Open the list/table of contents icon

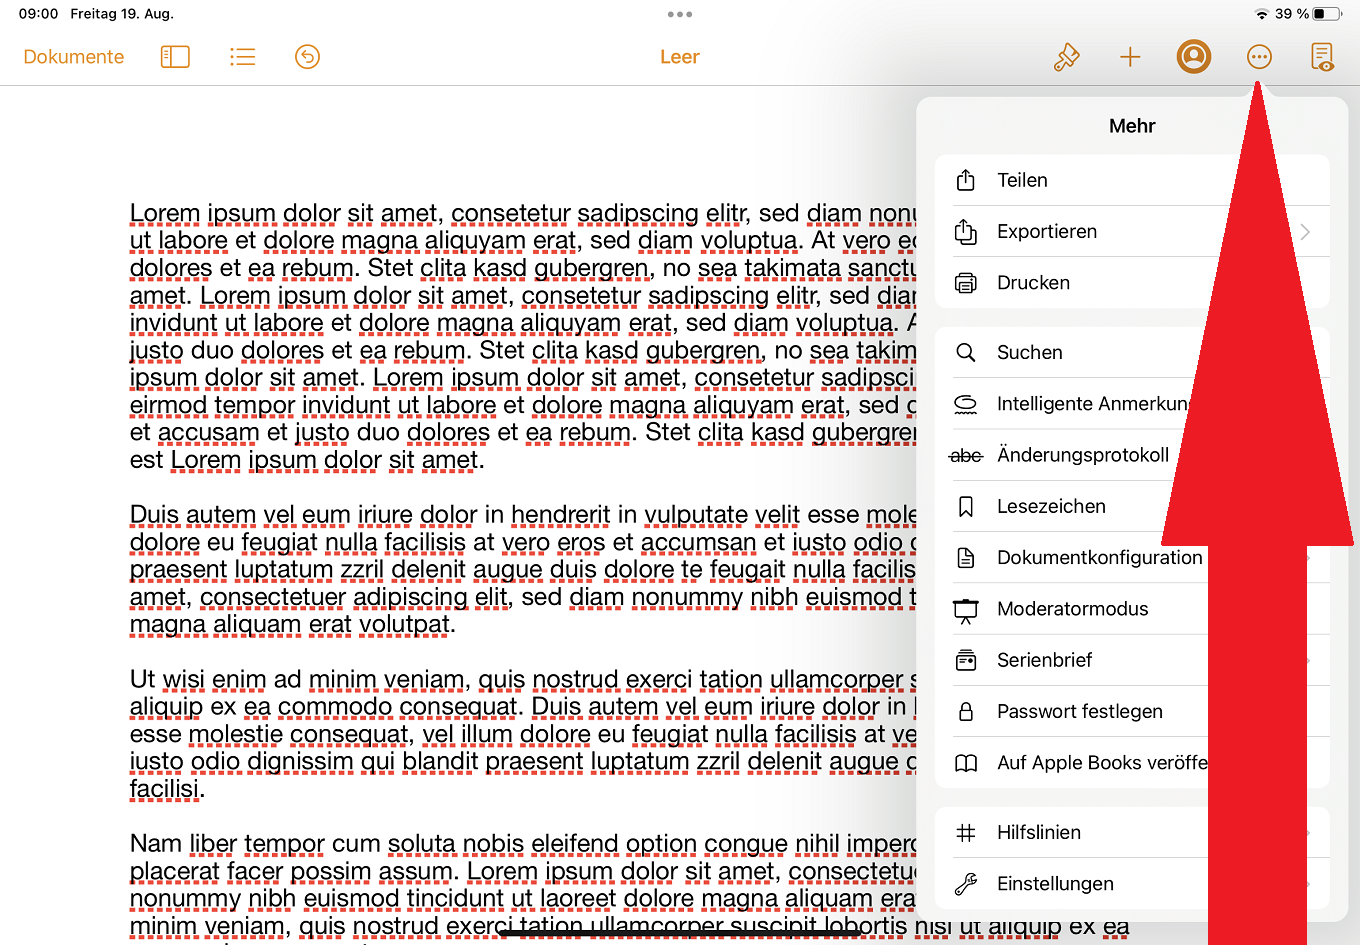coord(242,57)
